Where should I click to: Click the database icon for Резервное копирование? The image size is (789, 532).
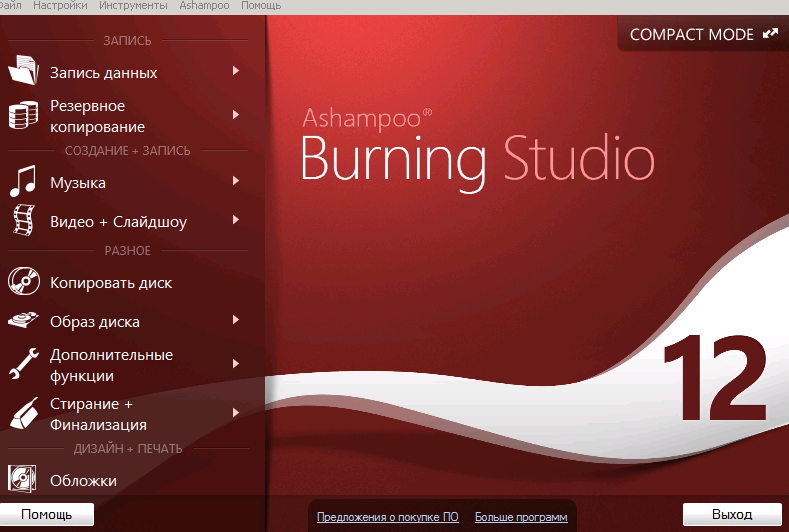coord(23,115)
